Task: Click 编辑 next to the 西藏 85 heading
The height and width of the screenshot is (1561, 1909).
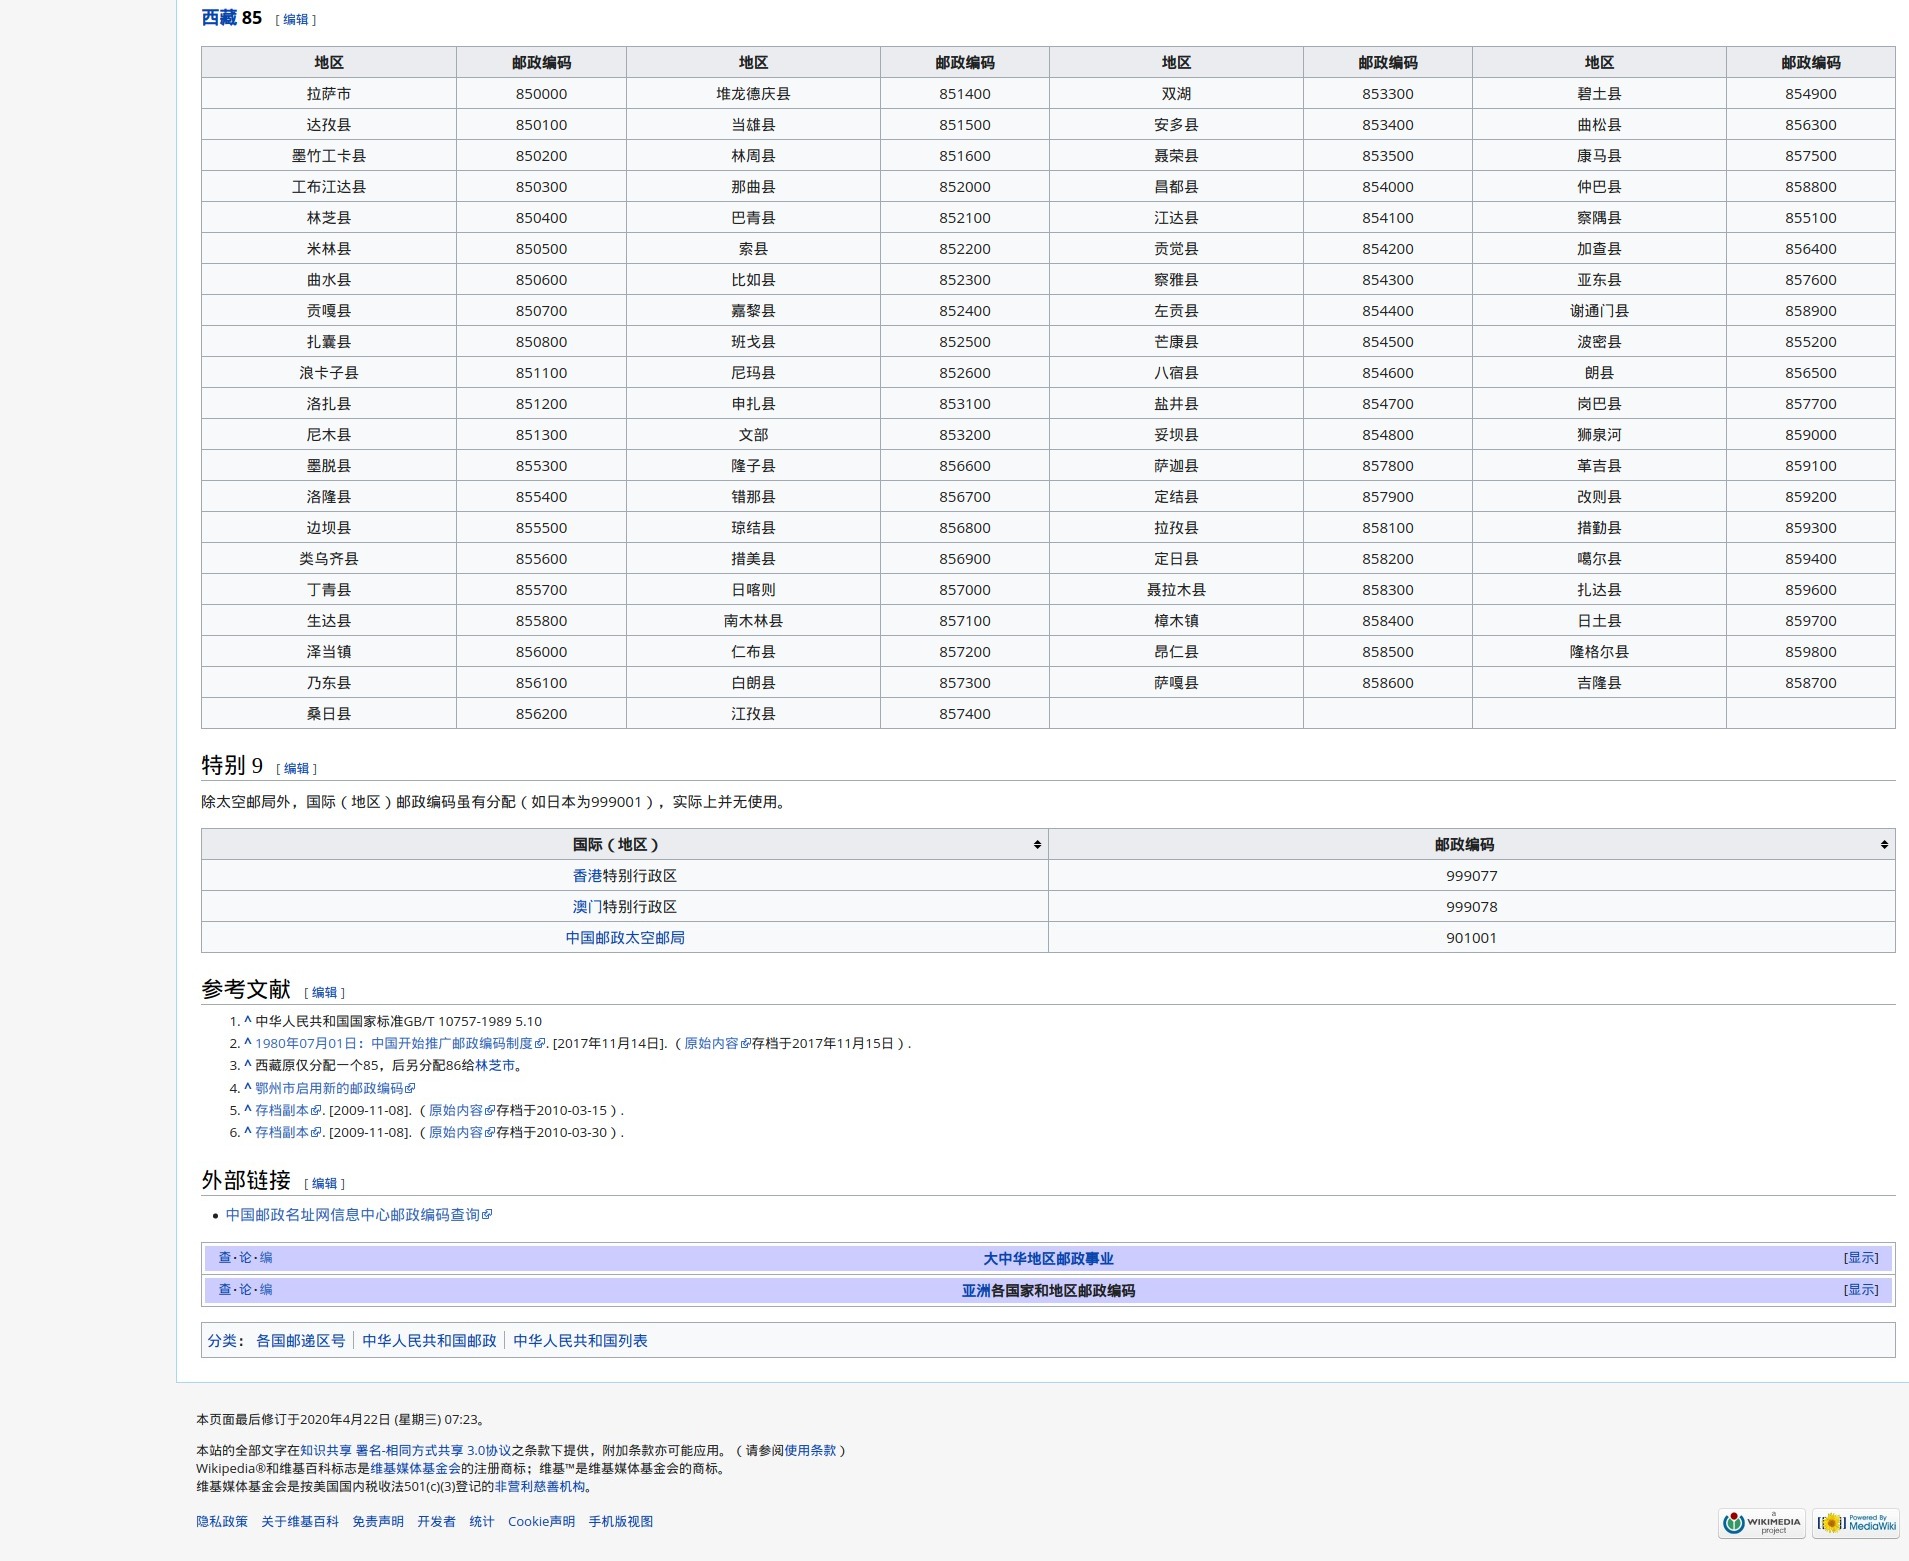Action: [296, 20]
